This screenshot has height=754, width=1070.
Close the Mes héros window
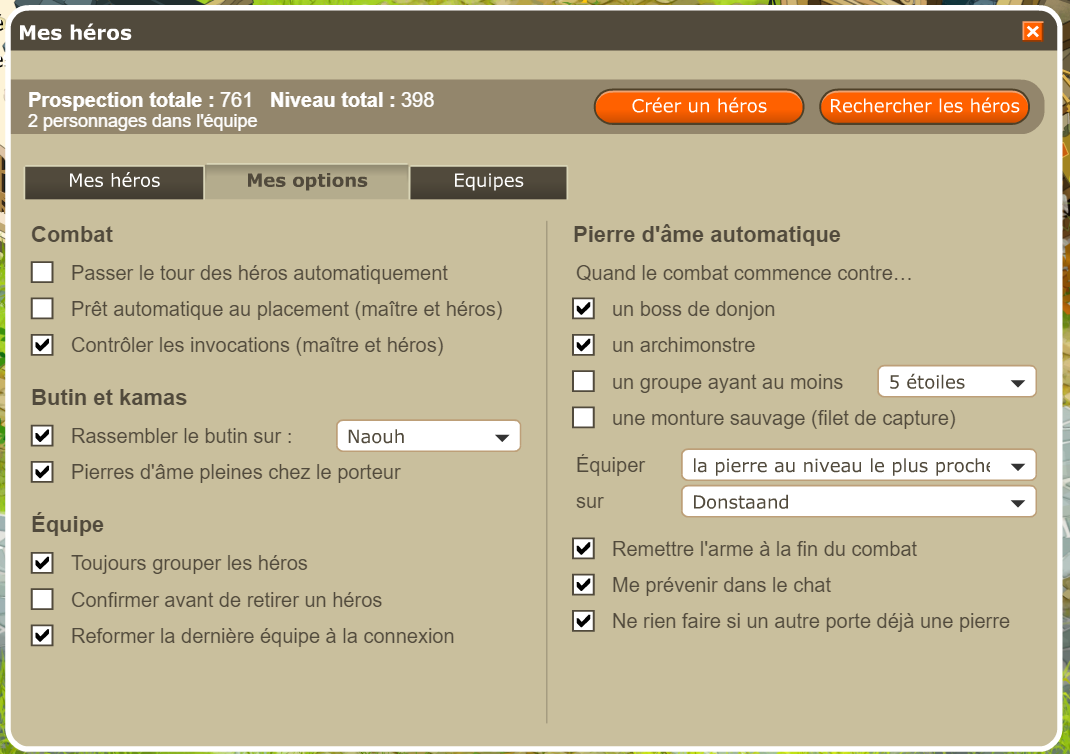[x=1032, y=31]
